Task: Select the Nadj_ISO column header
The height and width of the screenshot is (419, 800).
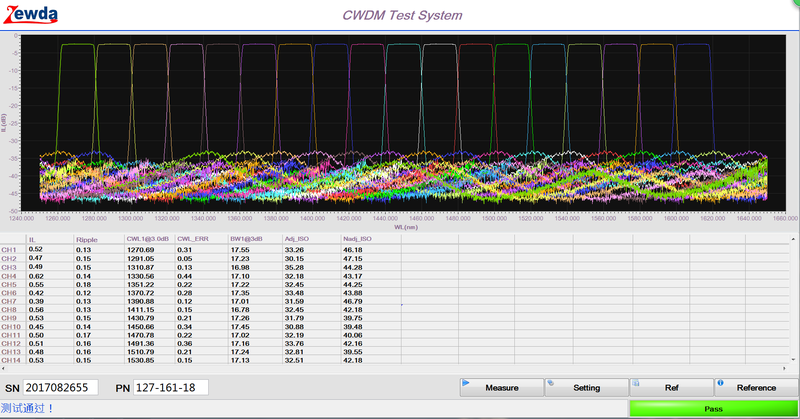Action: [357, 239]
